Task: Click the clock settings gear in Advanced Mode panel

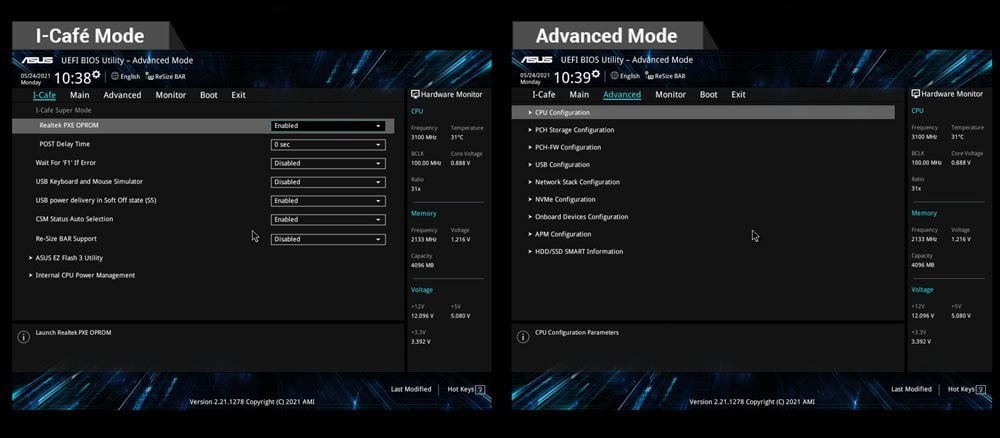Action: click(596, 75)
